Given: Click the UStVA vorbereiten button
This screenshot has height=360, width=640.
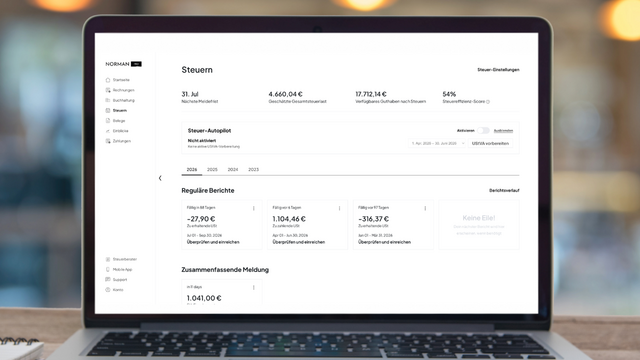Looking at the screenshot, I should [x=490, y=143].
